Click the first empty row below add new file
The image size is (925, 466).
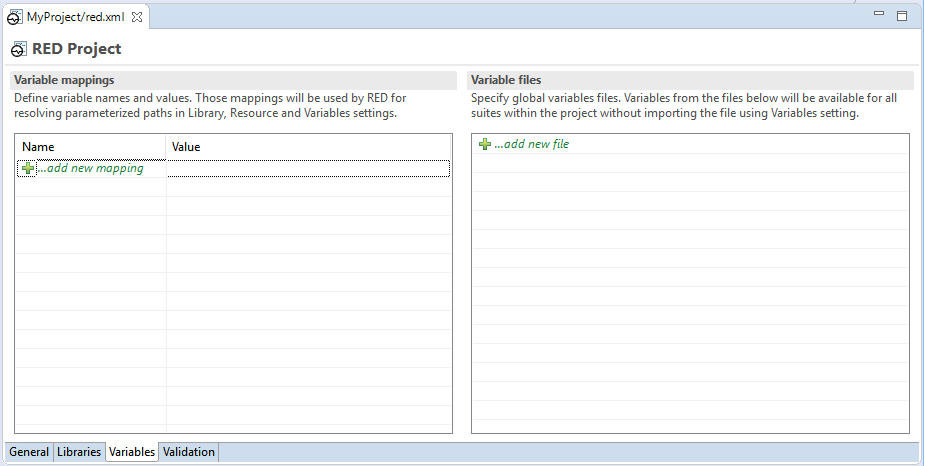[690, 163]
